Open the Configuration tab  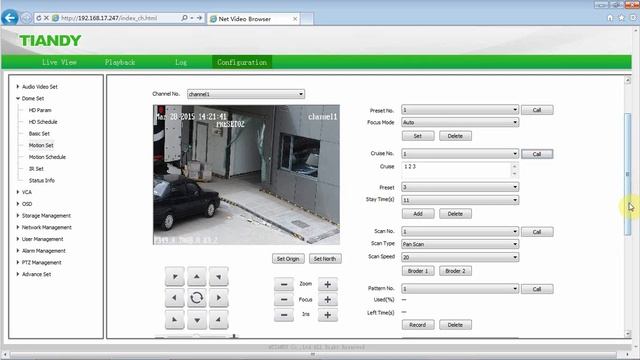coord(242,62)
